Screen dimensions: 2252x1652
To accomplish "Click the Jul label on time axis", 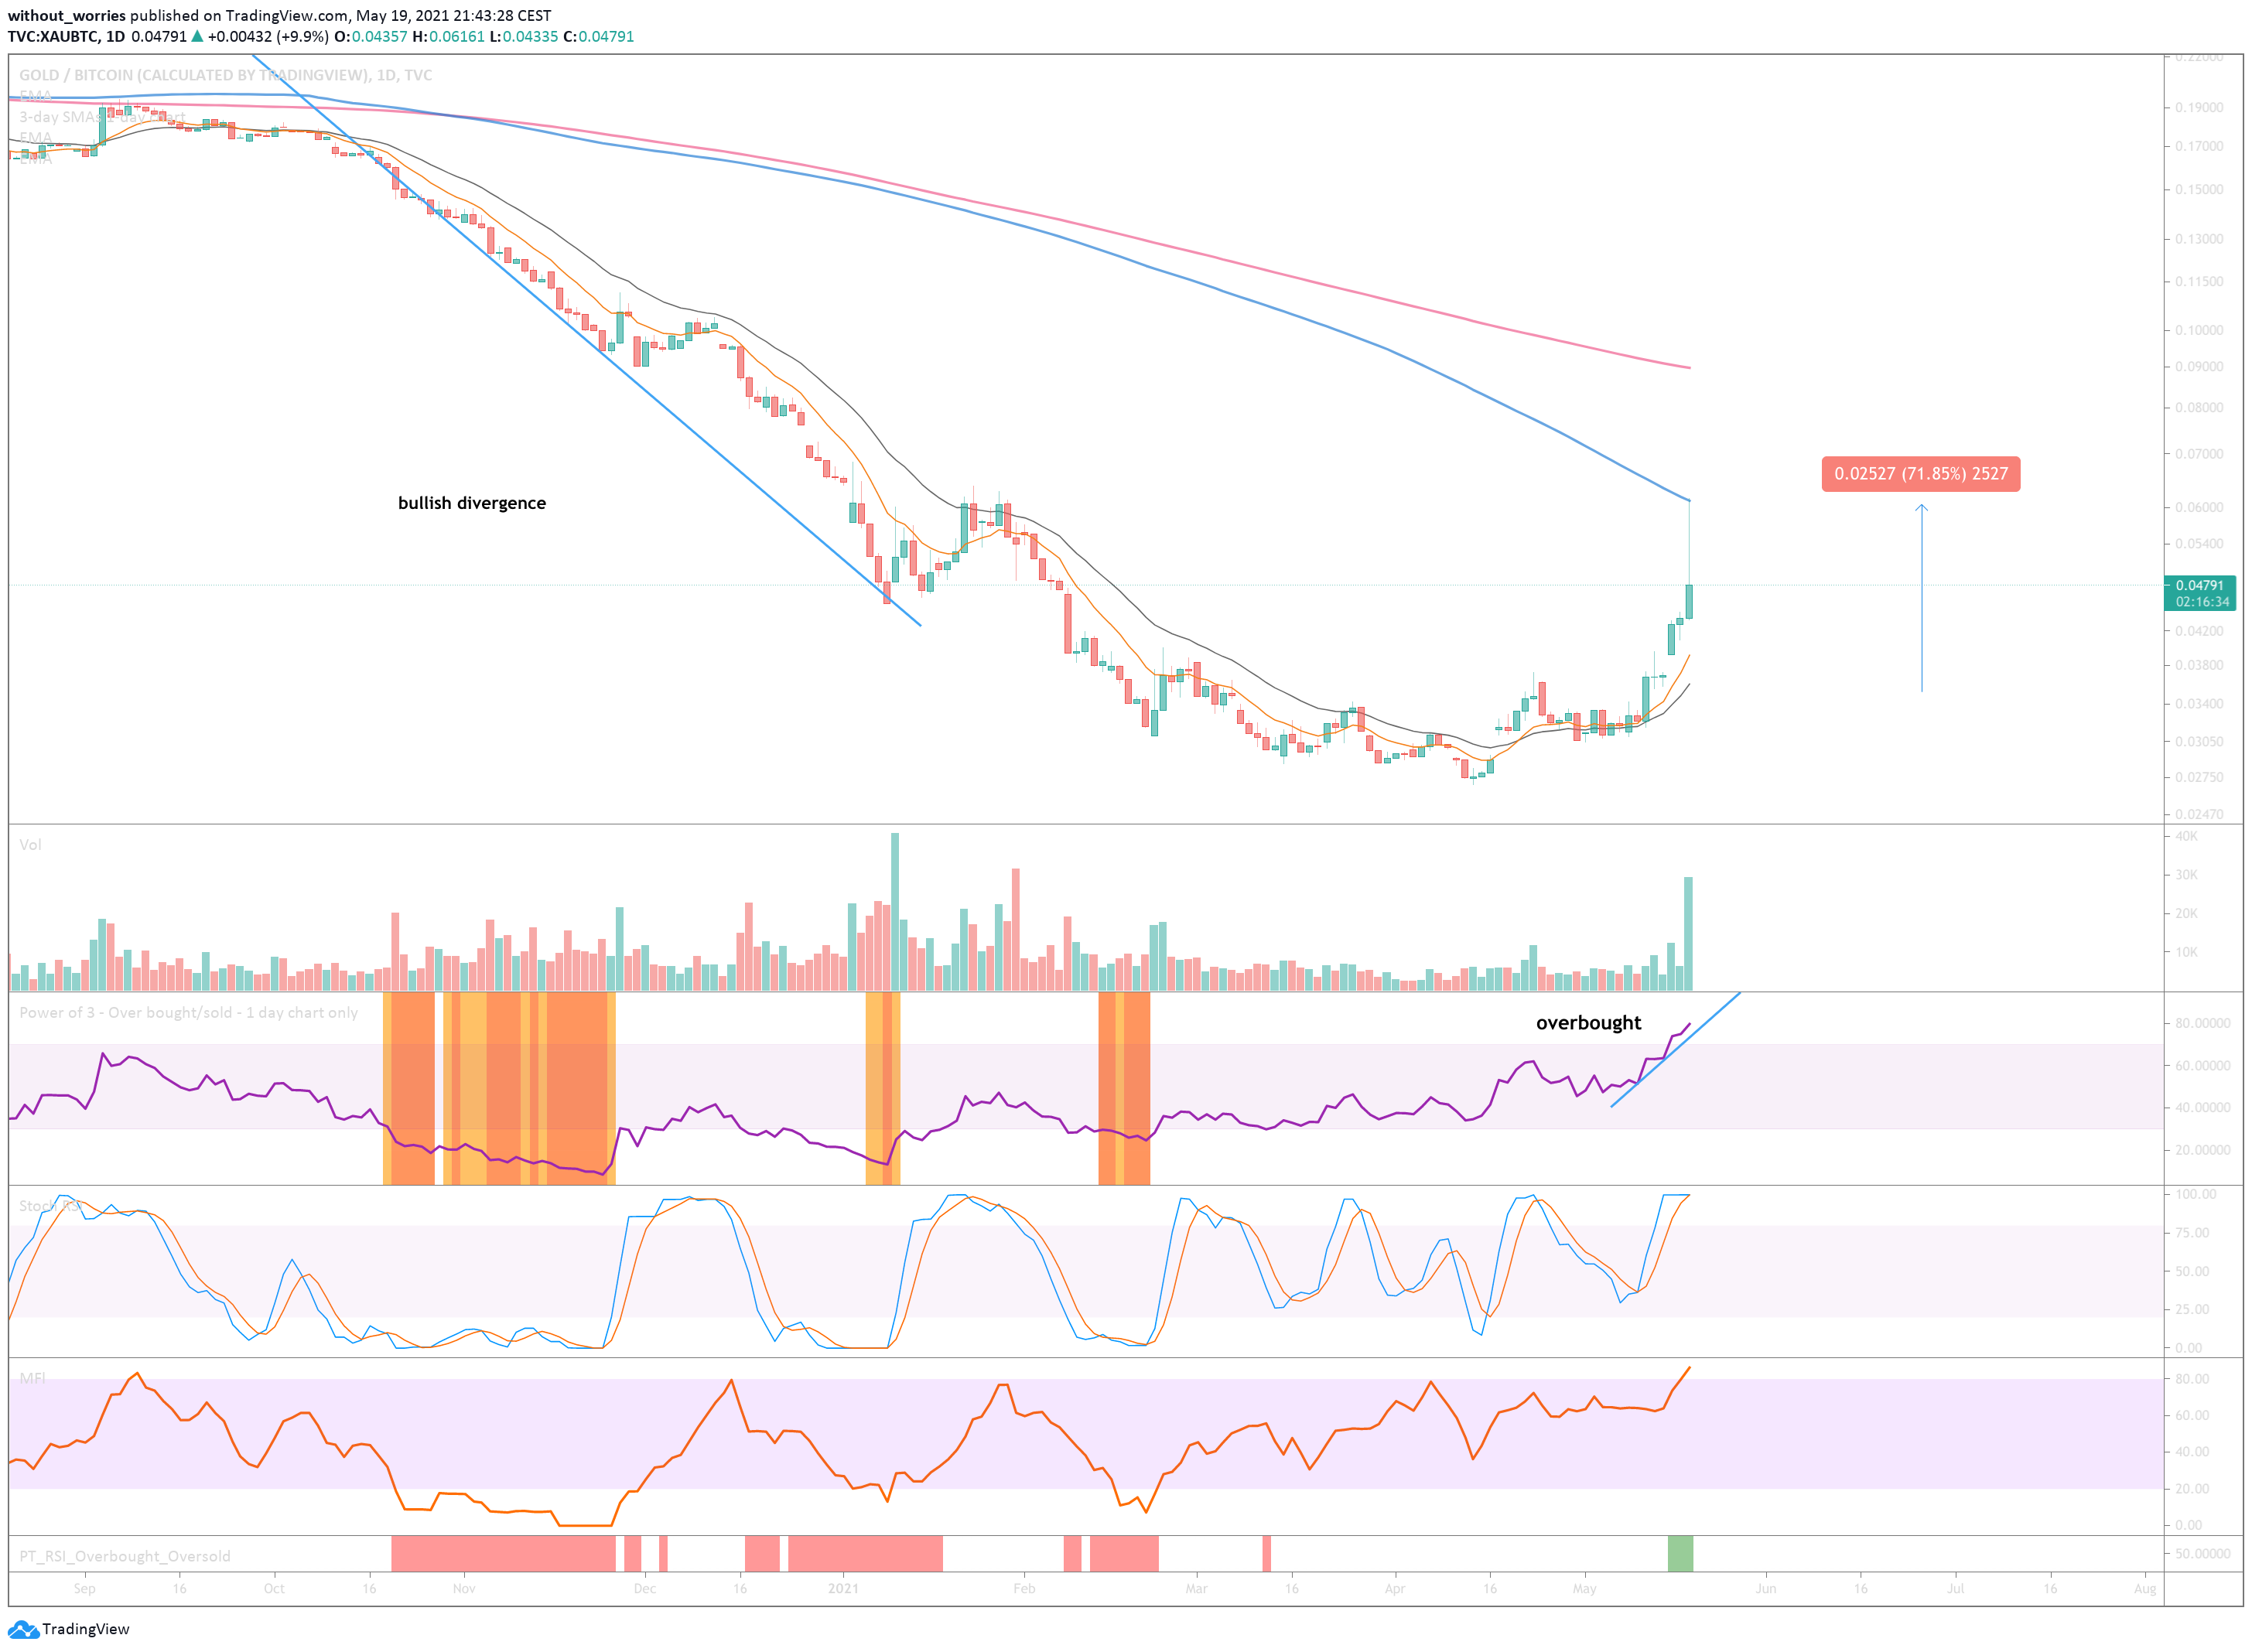I will 1955,1588.
